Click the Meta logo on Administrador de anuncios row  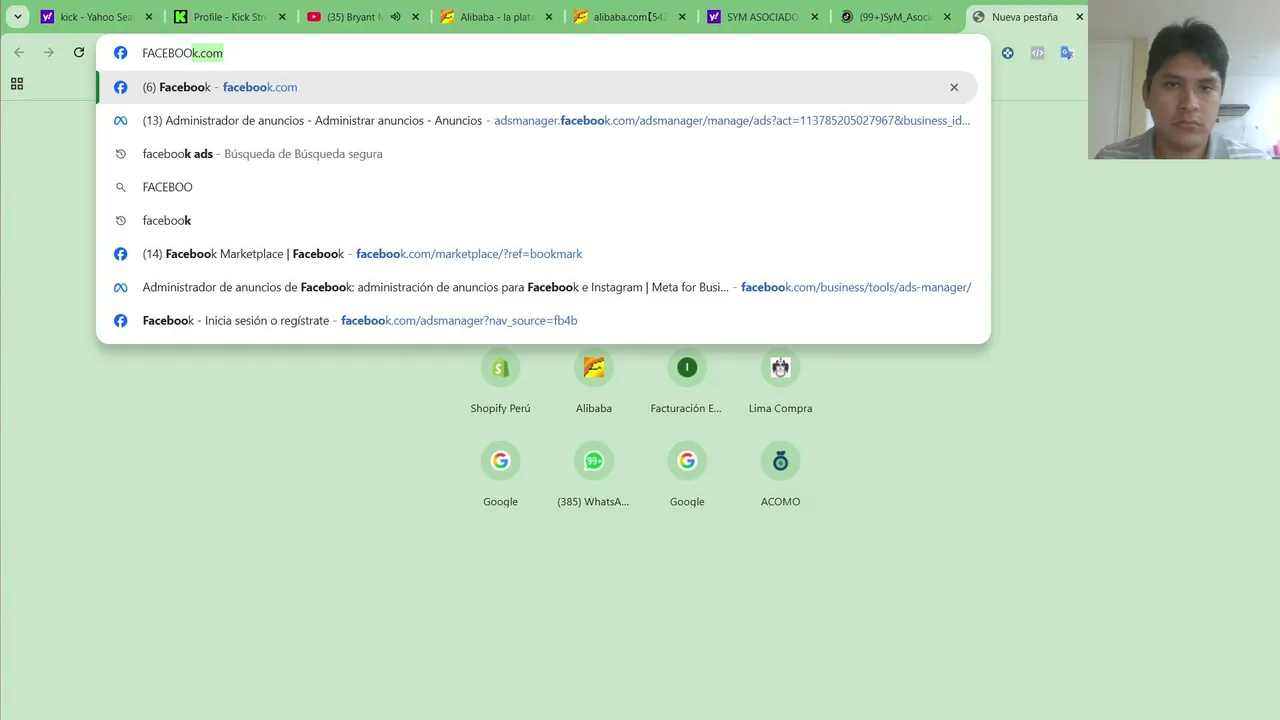120,120
